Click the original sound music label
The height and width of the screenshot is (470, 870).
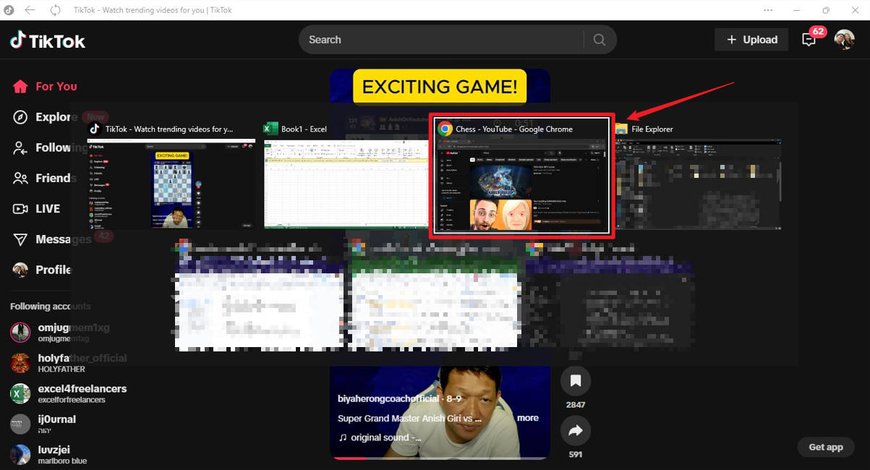(x=381, y=437)
